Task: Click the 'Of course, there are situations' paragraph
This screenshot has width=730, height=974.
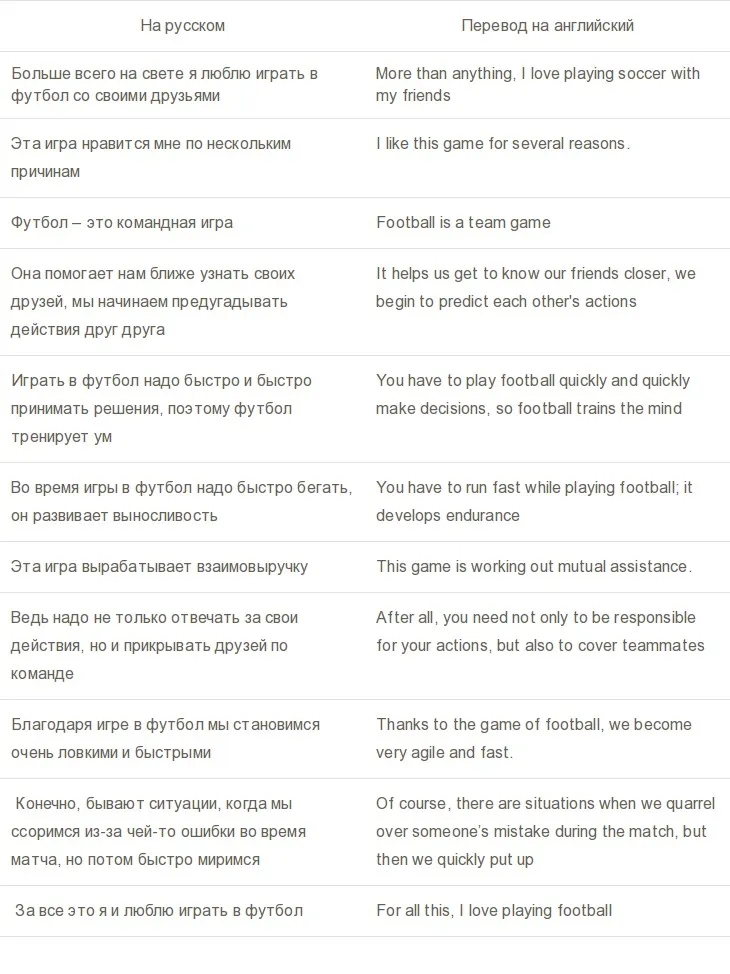Action: pyautogui.click(x=545, y=831)
